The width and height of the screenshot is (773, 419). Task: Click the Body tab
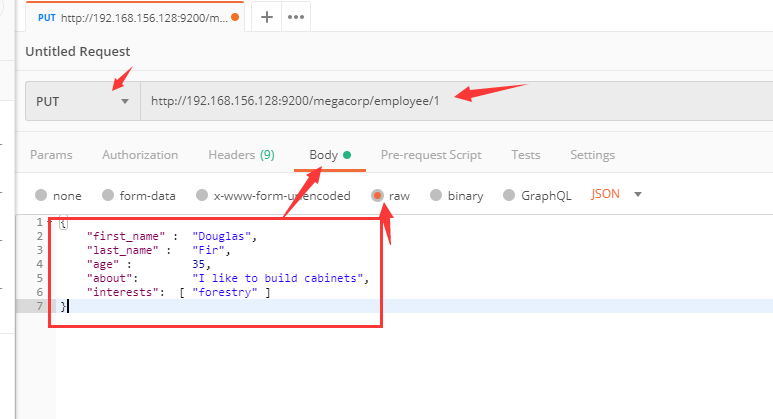(323, 155)
